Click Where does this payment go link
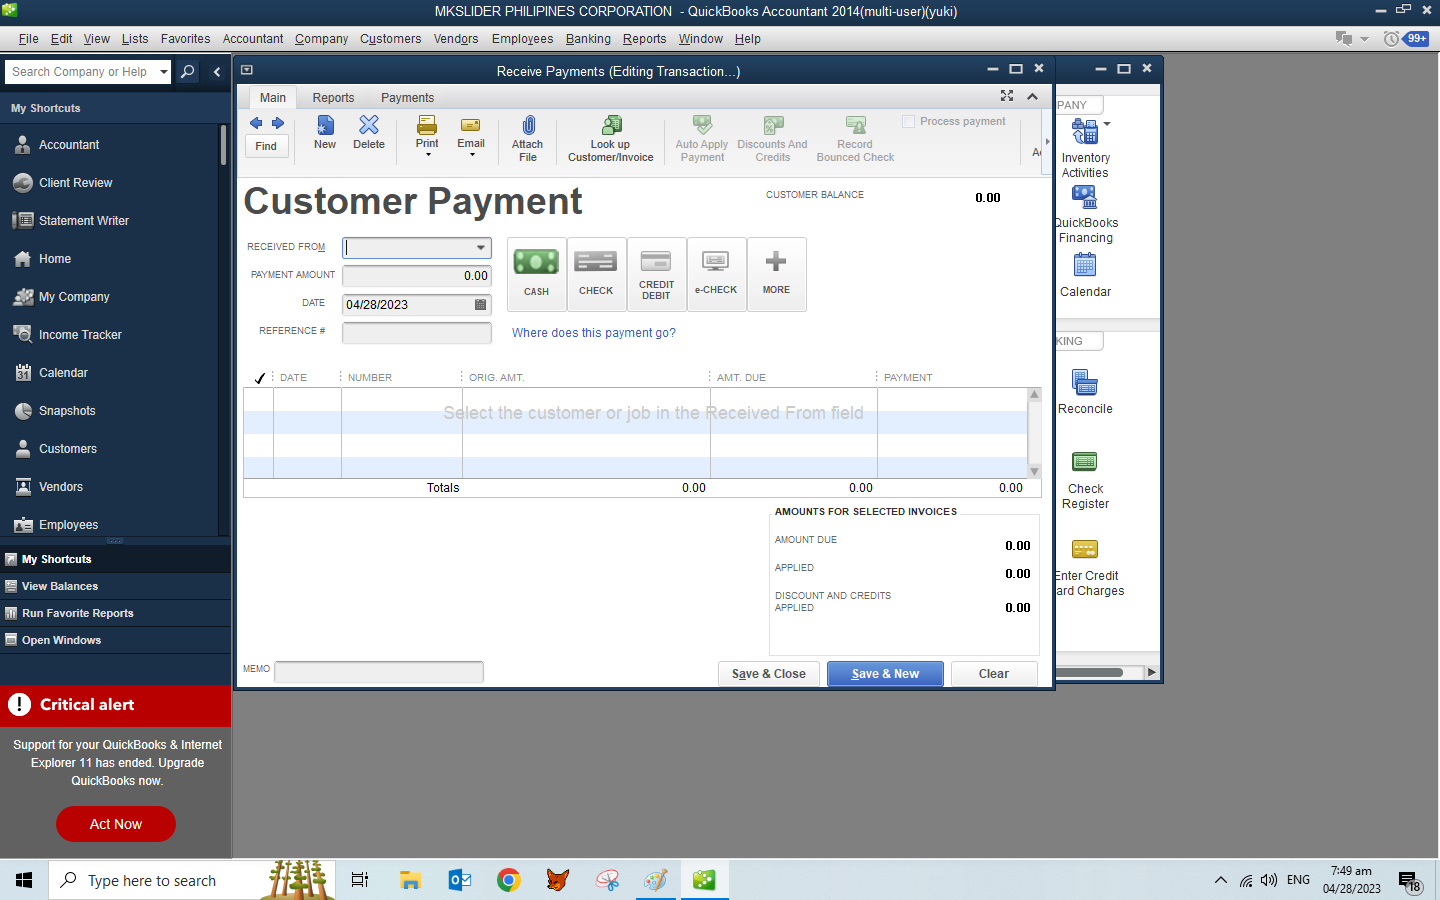Image resolution: width=1440 pixels, height=900 pixels. pyautogui.click(x=594, y=333)
